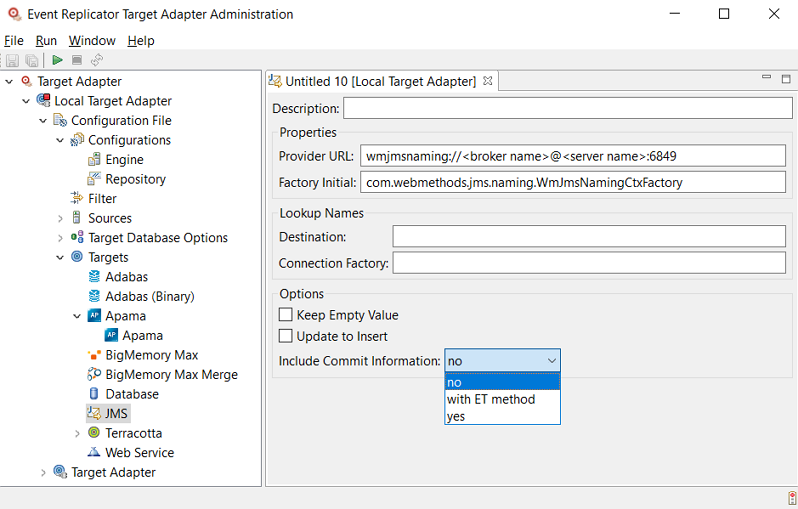Image resolution: width=798 pixels, height=509 pixels.
Task: Click the Refresh arrows toolbar icon
Action: (97, 61)
